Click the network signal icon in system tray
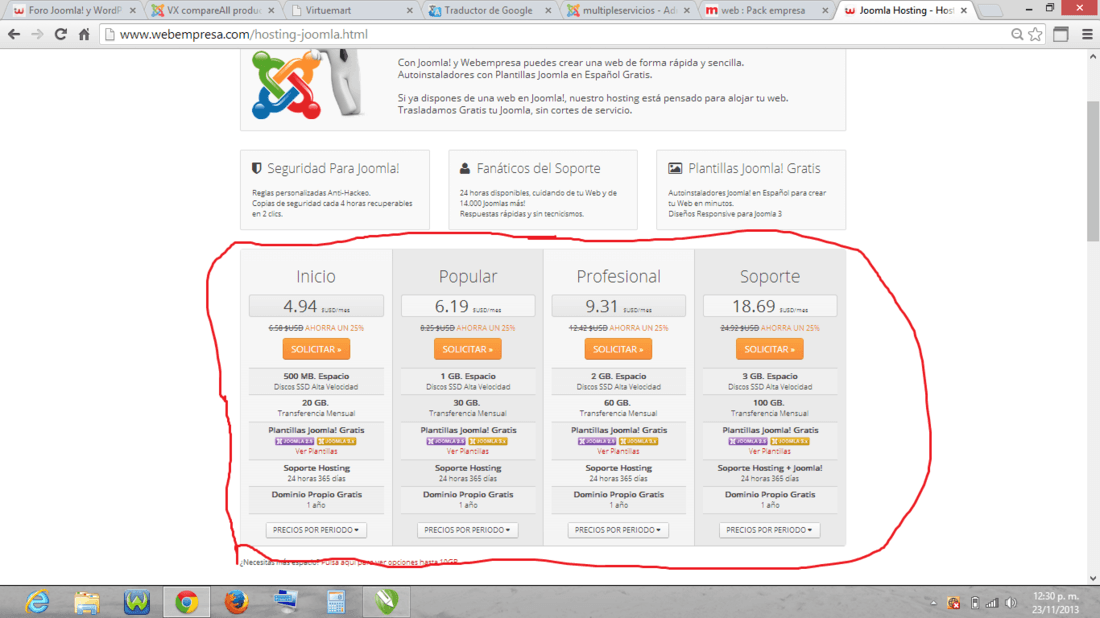Image resolution: width=1100 pixels, height=618 pixels. (991, 603)
